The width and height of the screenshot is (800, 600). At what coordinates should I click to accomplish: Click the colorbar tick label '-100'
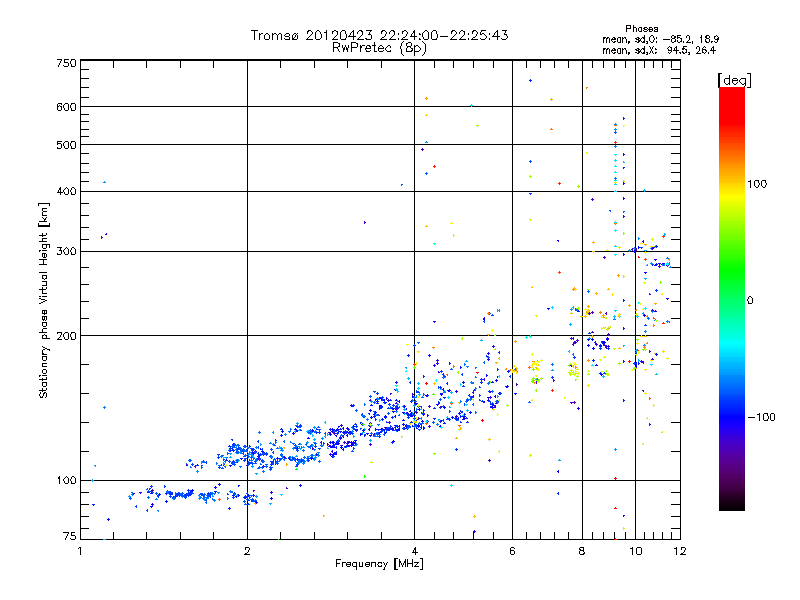tap(761, 417)
